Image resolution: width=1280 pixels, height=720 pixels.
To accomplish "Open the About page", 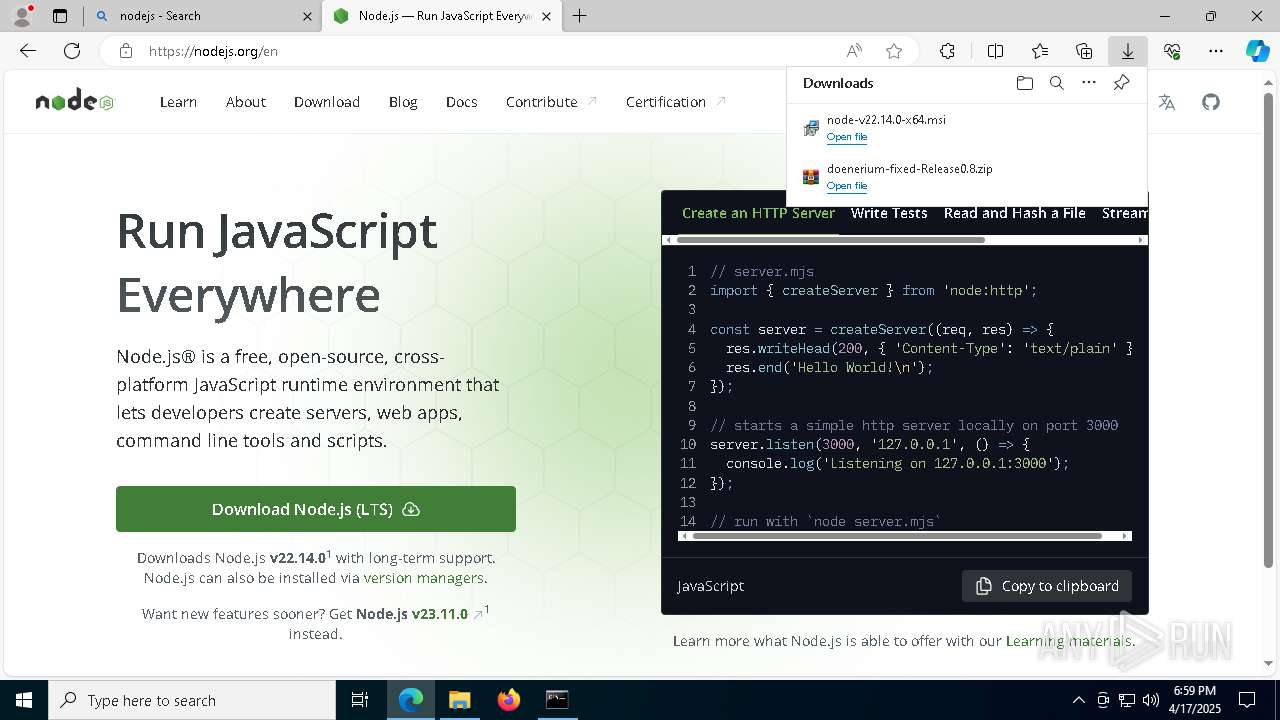I will [246, 102].
